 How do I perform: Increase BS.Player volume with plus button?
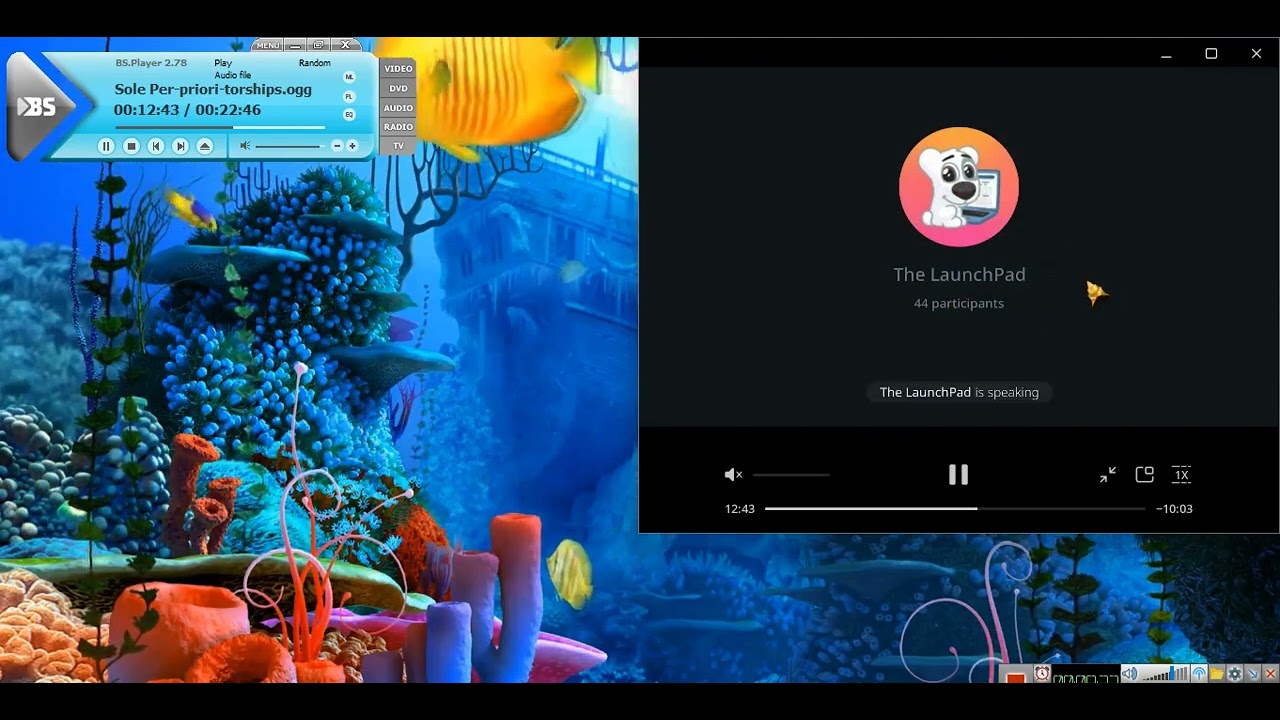tap(352, 146)
